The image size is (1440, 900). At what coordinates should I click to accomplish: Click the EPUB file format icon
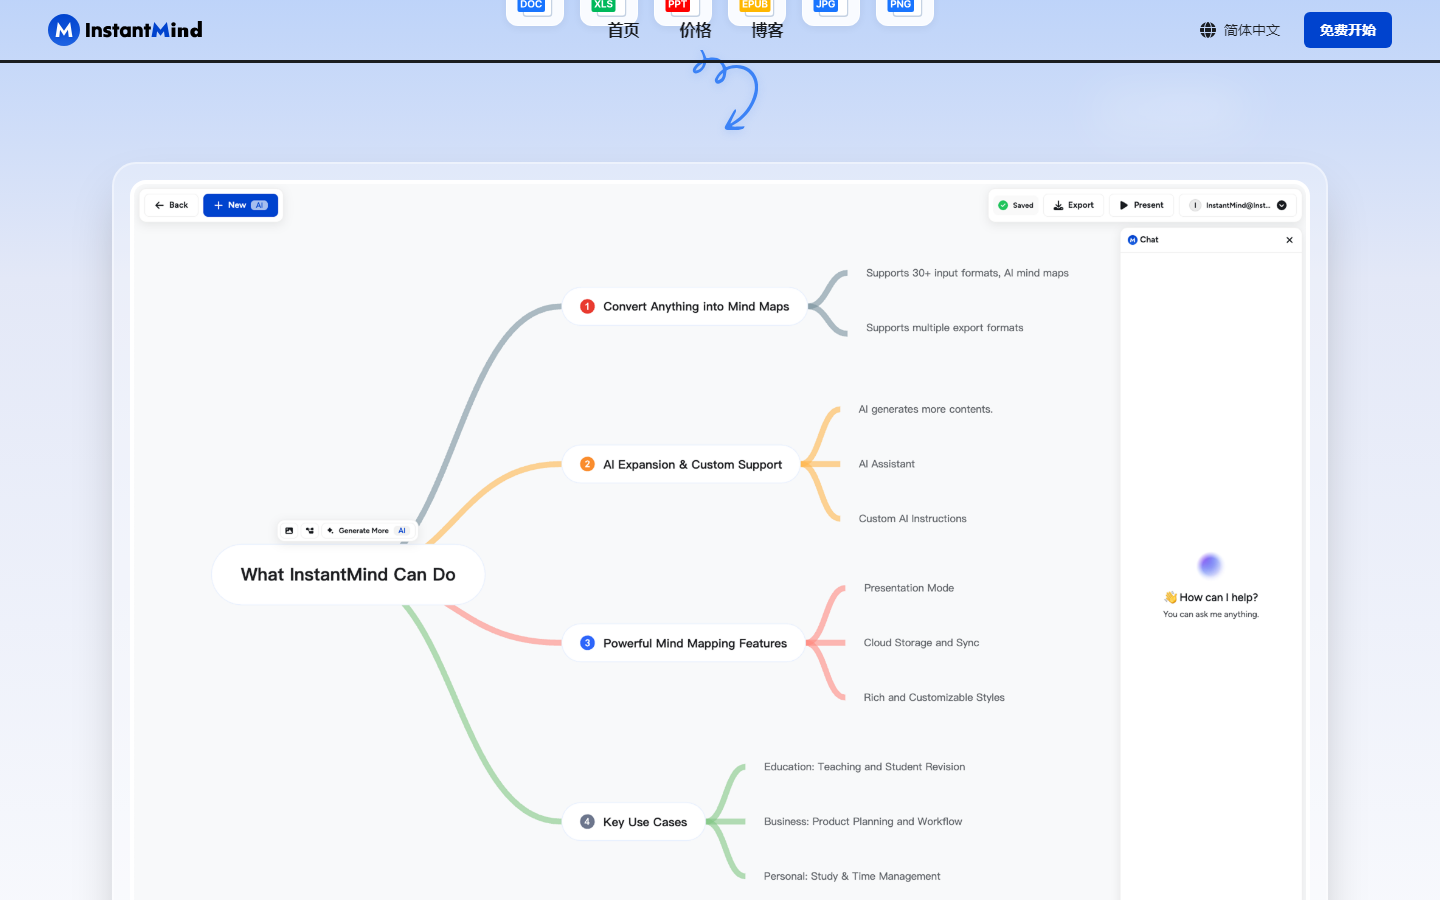[x=757, y=10]
